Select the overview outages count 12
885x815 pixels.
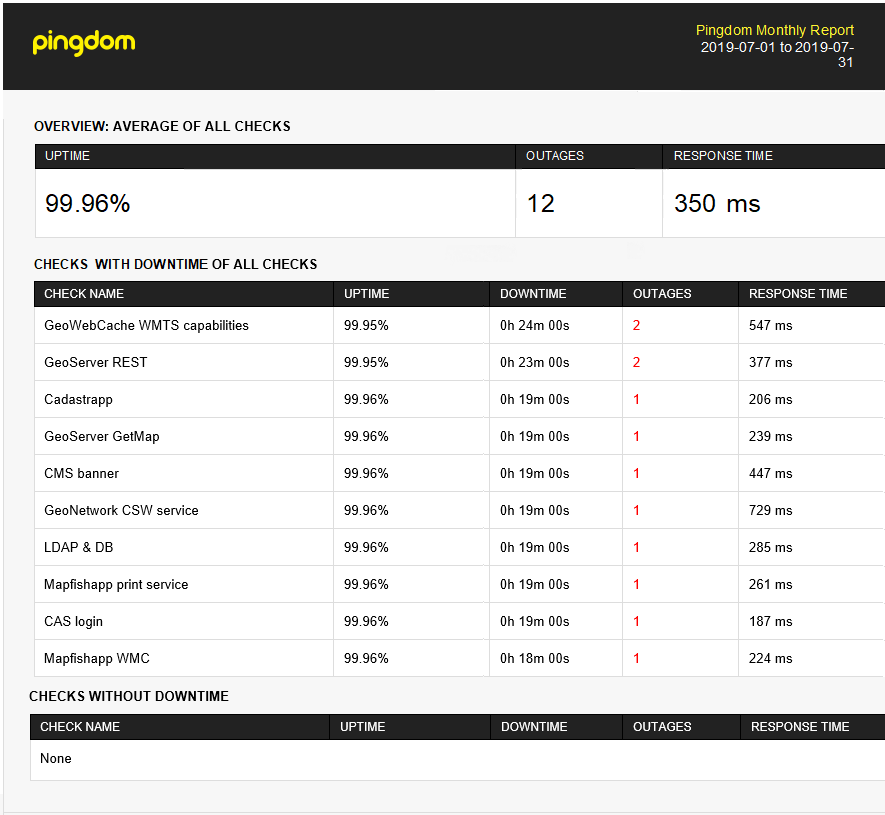541,203
